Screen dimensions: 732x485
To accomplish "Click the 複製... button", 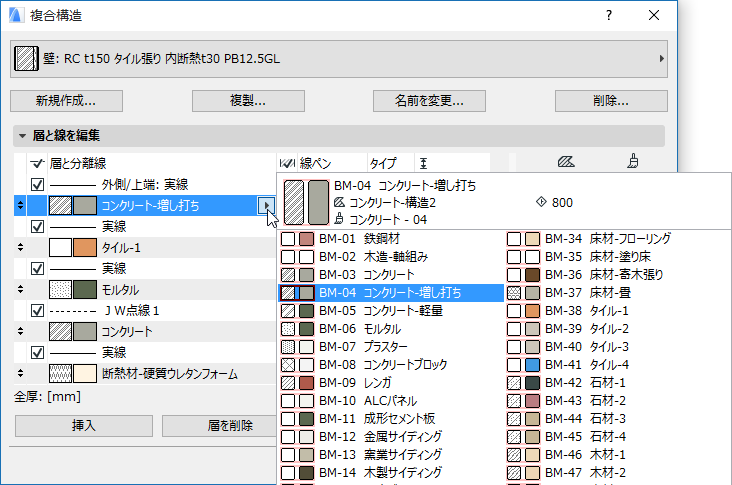I will coord(248,101).
